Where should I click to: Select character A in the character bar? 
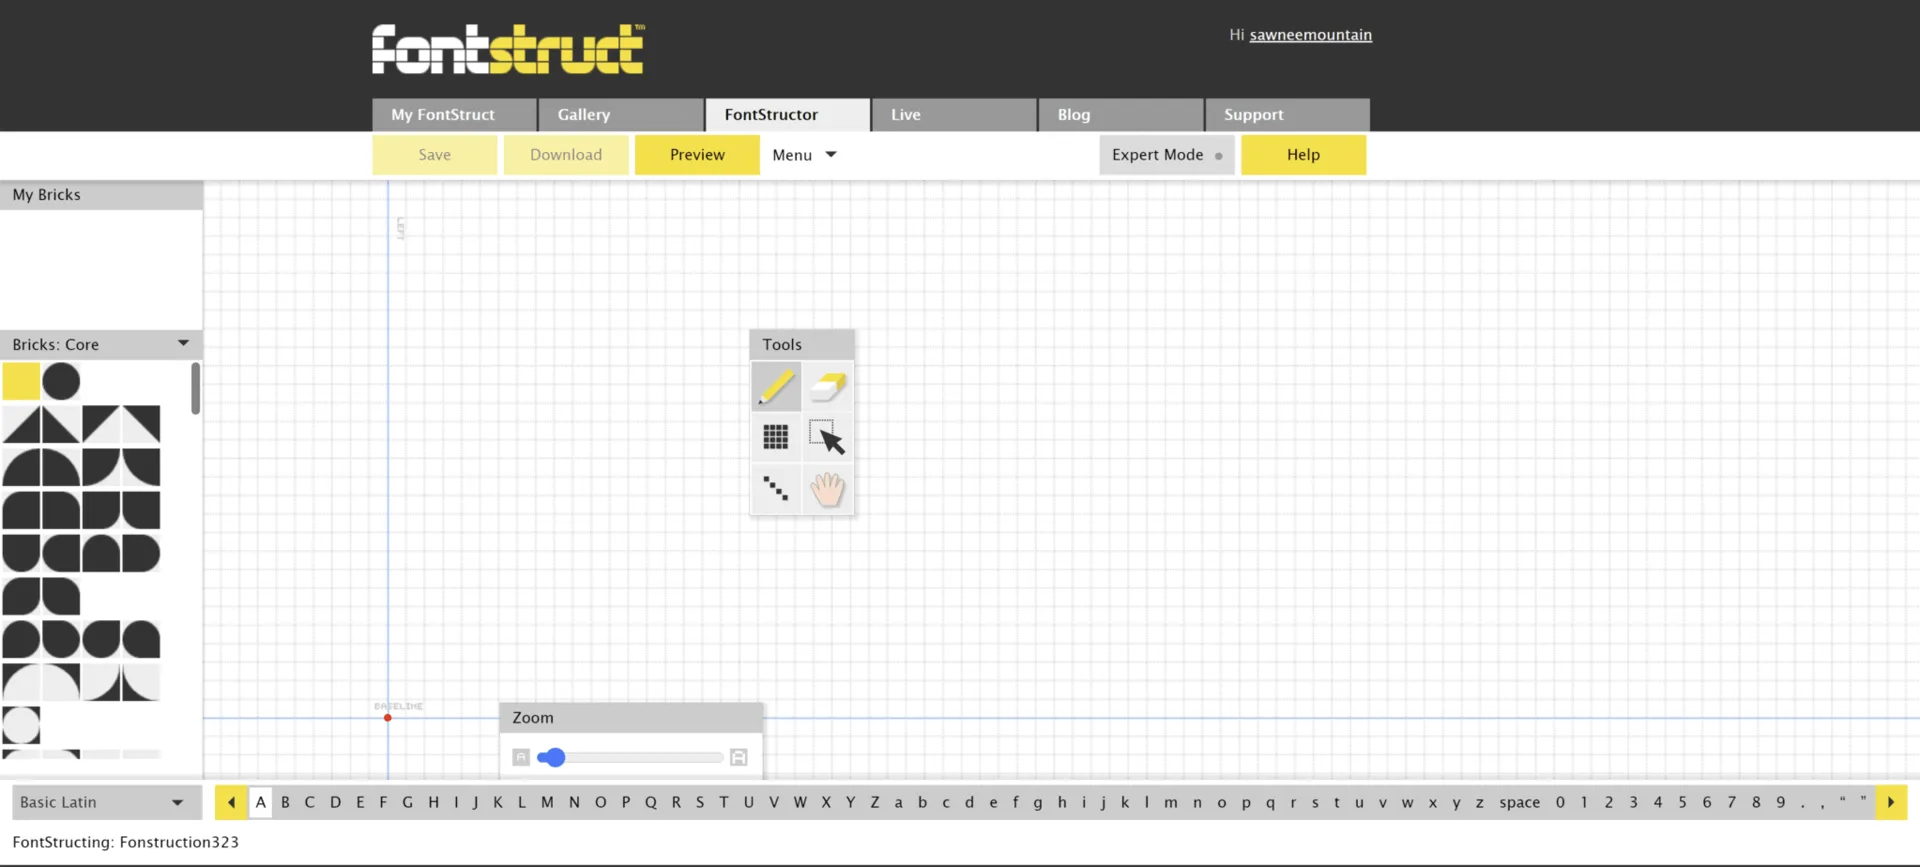click(x=261, y=802)
